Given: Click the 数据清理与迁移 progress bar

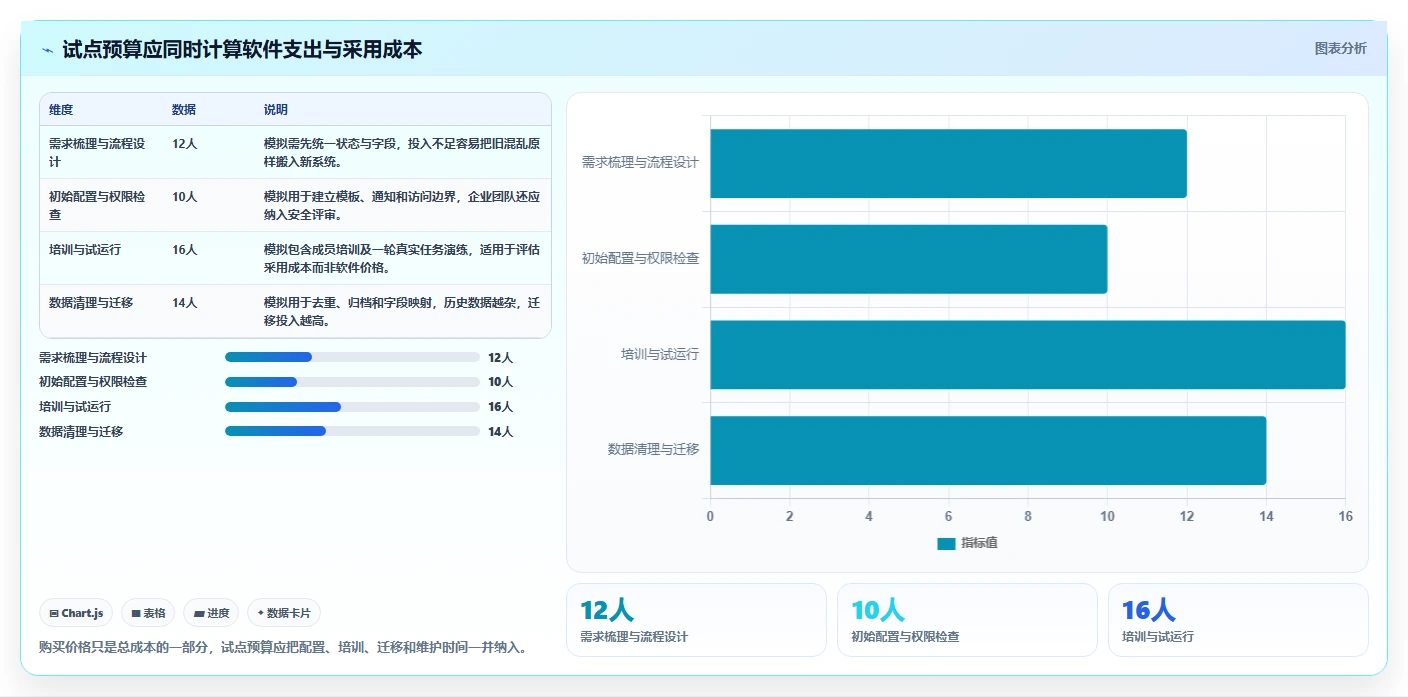Looking at the screenshot, I should pyautogui.click(x=352, y=431).
